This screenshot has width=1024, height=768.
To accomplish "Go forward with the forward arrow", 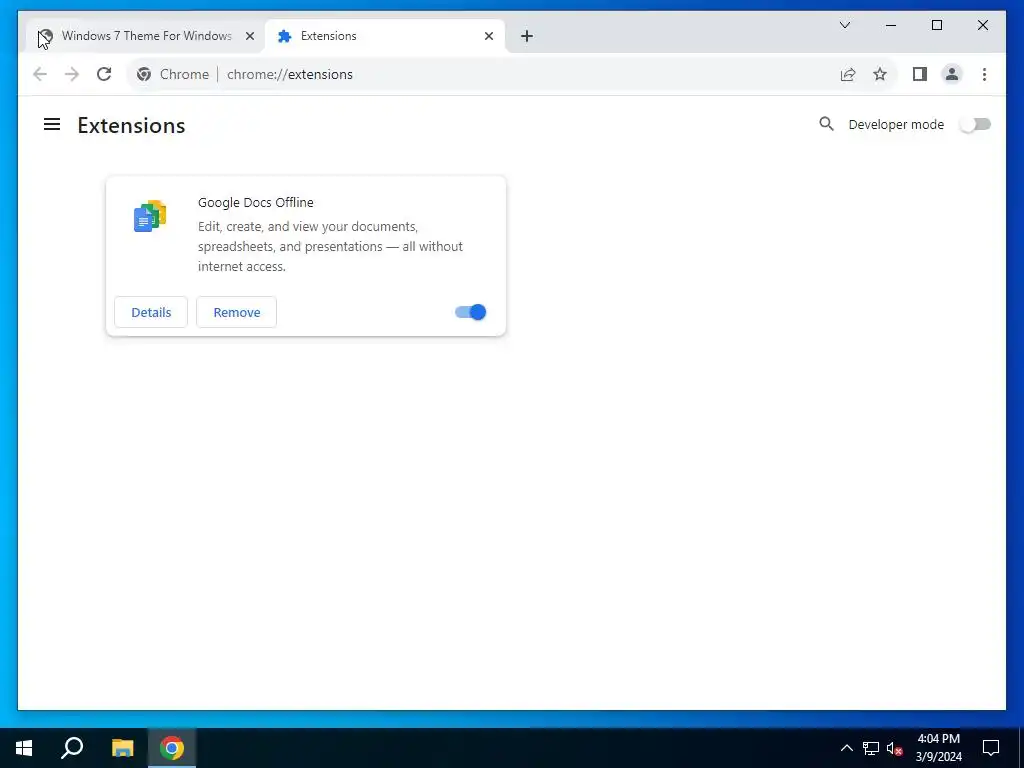I will (x=72, y=74).
